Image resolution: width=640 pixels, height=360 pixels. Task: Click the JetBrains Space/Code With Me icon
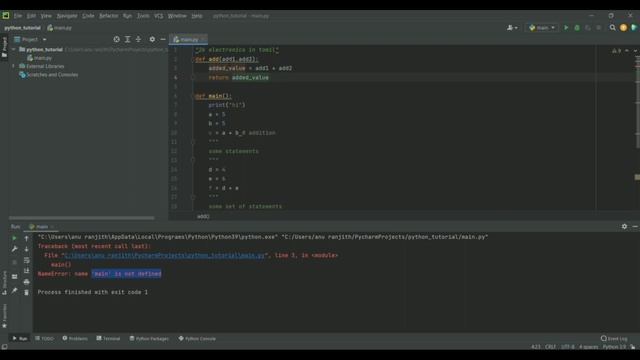634,28
